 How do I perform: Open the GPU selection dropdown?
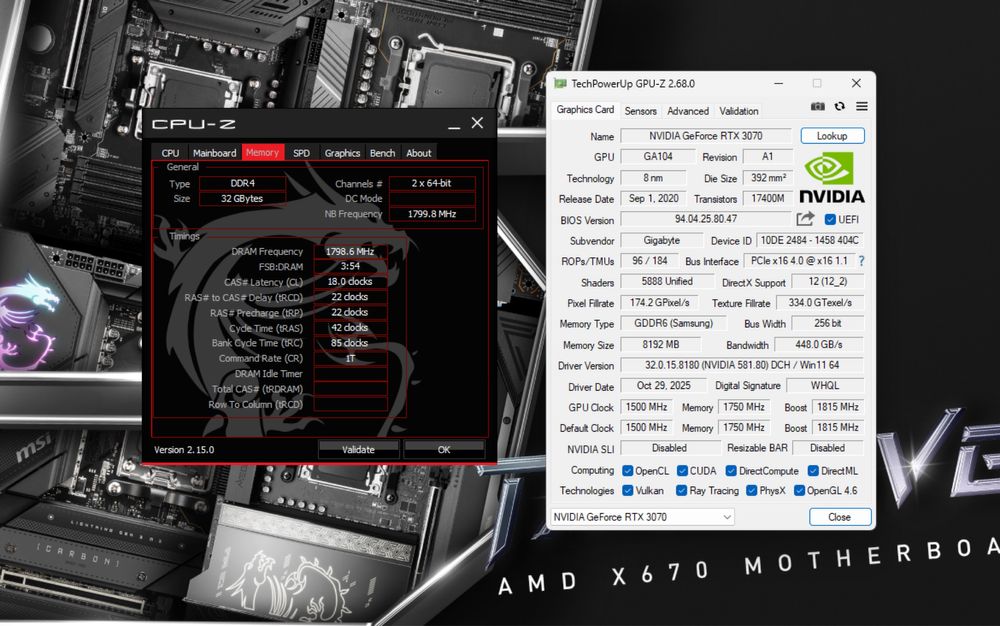tap(642, 516)
